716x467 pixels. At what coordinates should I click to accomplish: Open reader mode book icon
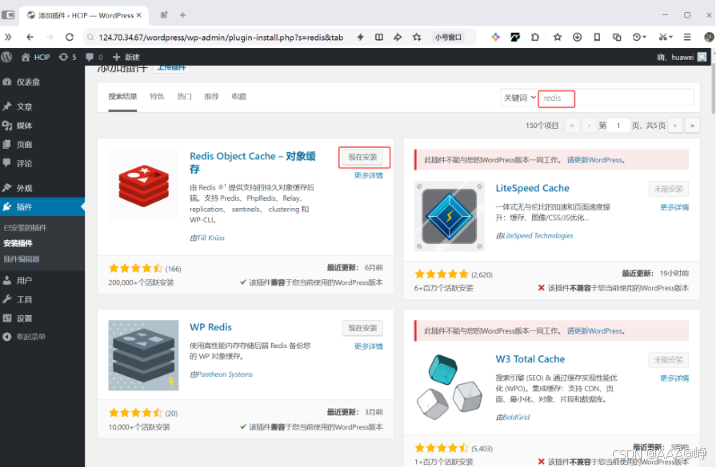click(379, 37)
